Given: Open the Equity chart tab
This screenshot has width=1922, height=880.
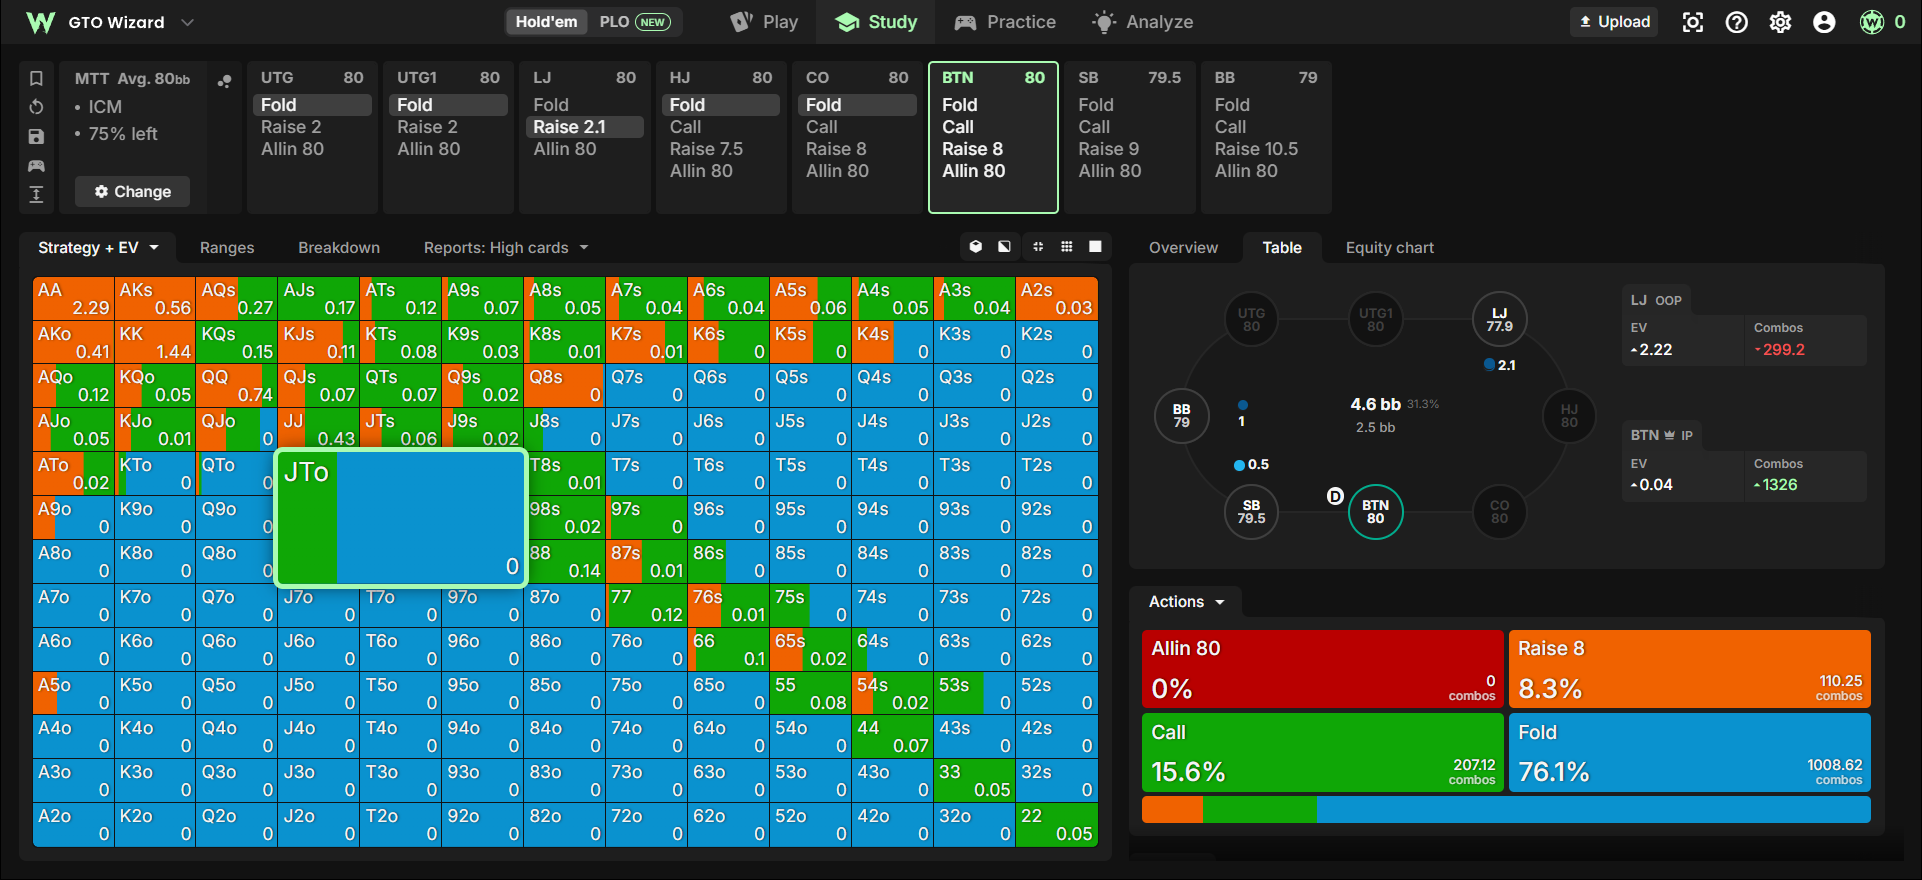Looking at the screenshot, I should [1389, 247].
